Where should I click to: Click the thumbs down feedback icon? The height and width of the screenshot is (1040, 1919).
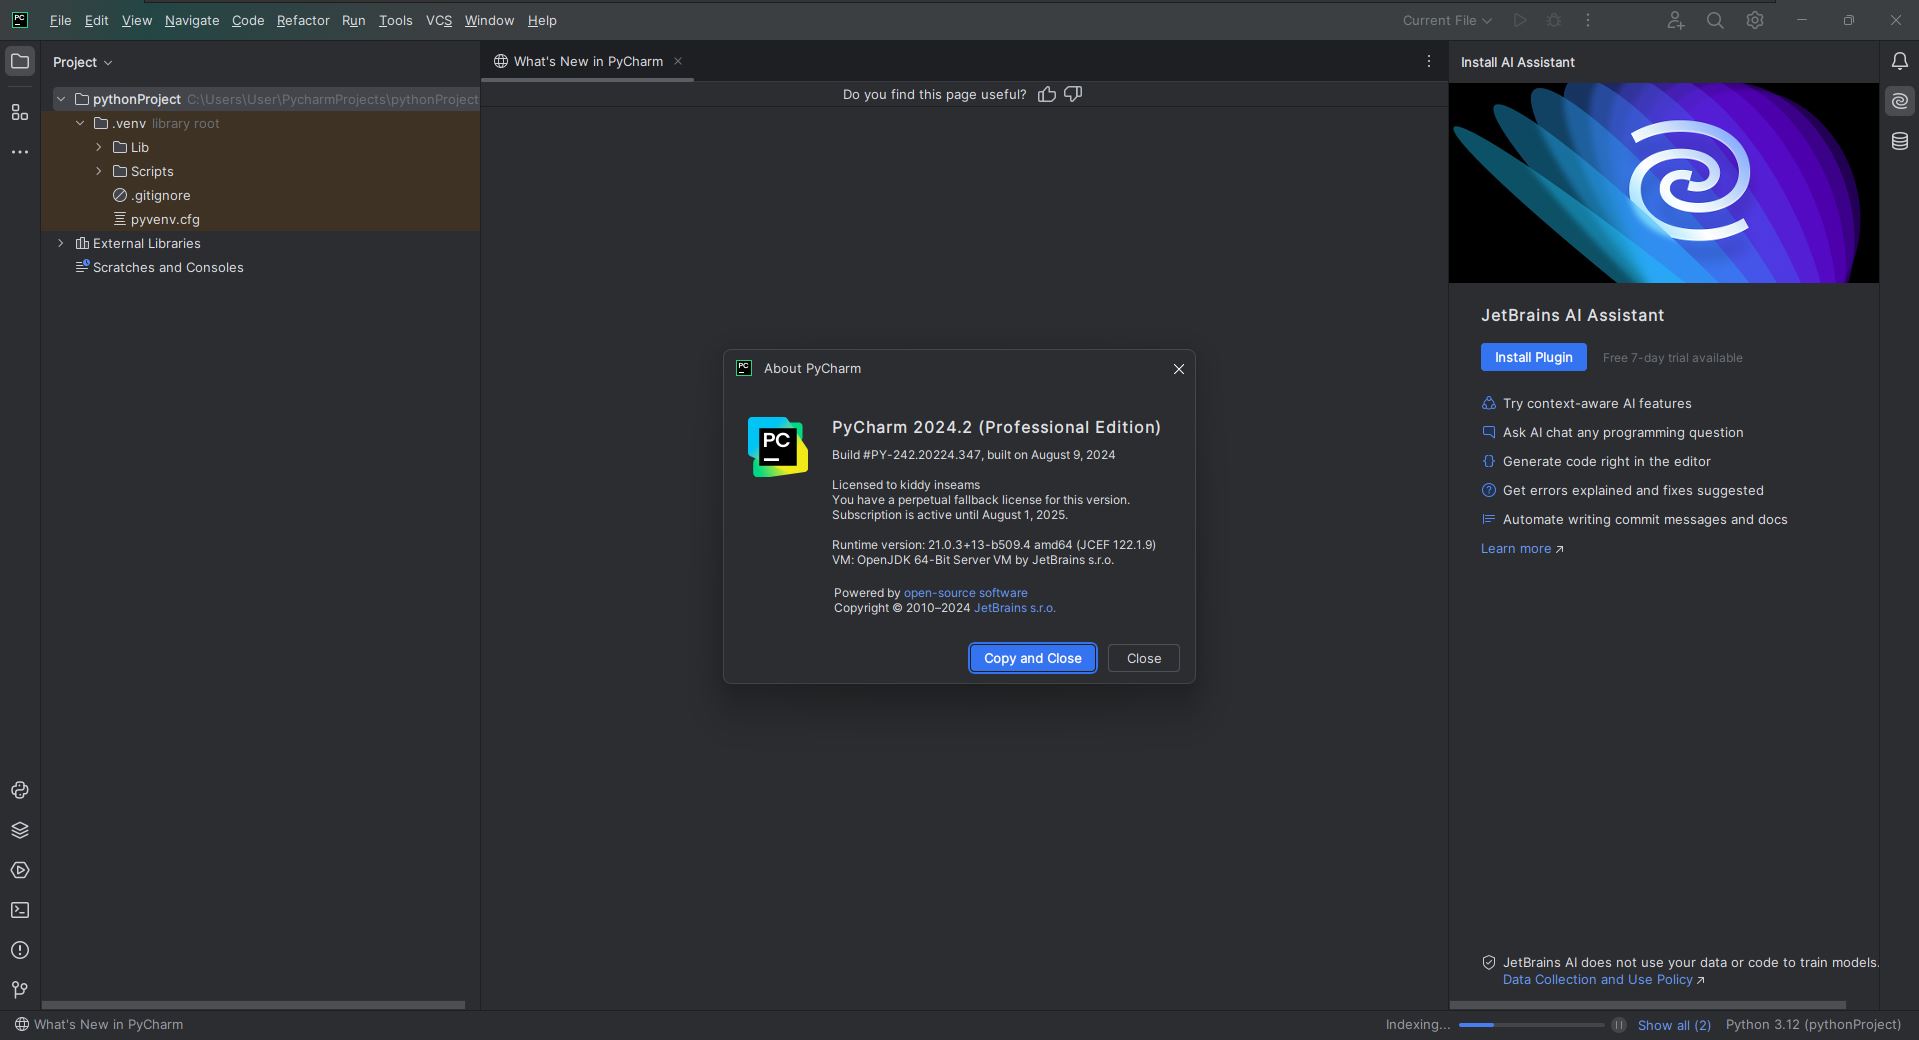[1073, 94]
